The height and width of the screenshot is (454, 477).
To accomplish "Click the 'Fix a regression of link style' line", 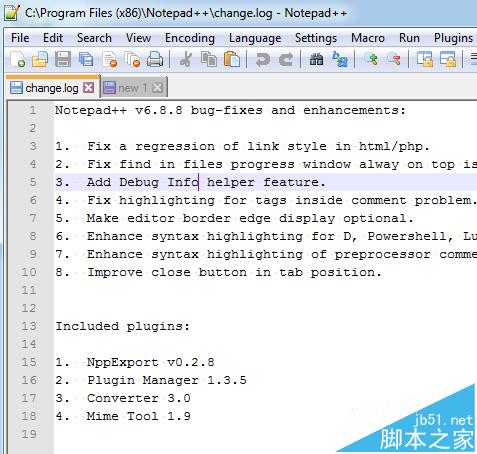I will (x=242, y=146).
